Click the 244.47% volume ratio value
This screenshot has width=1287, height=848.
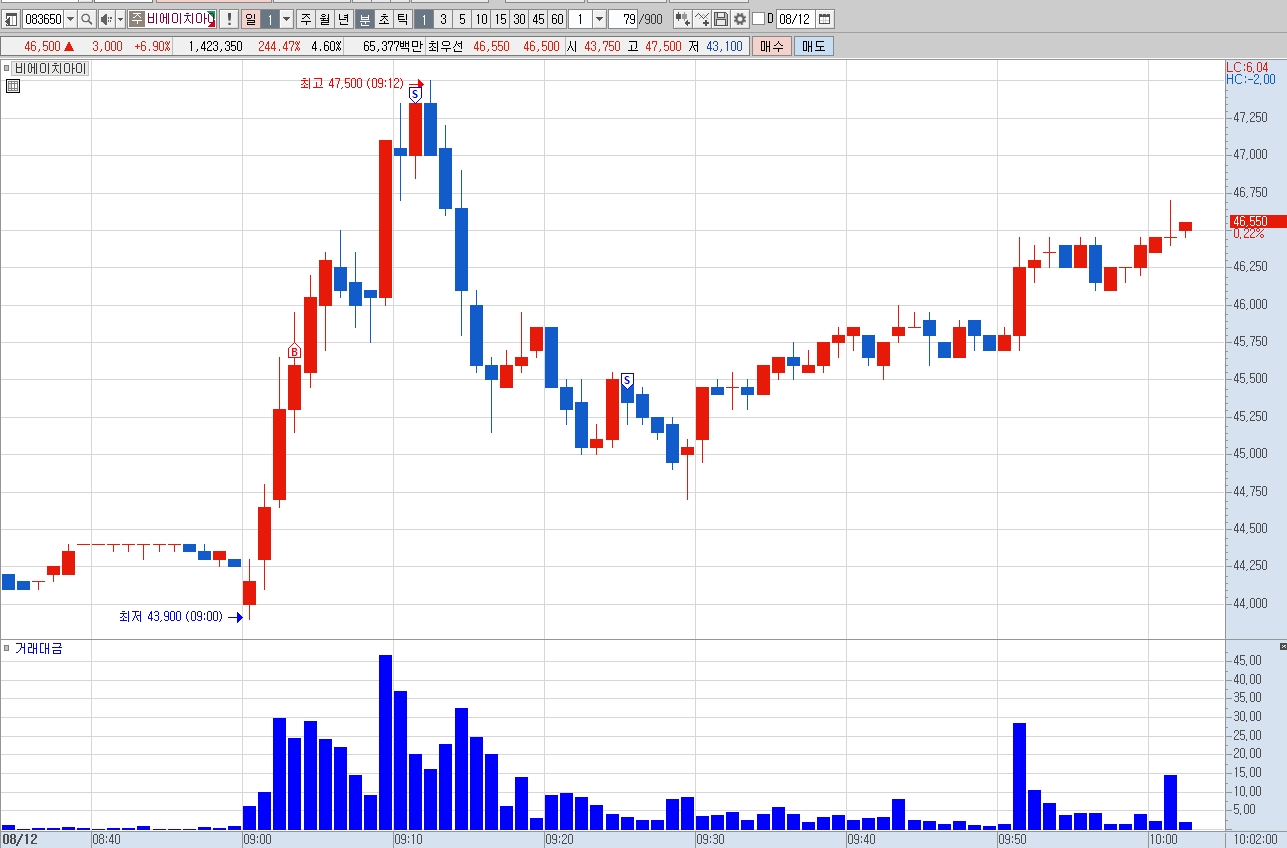pyautogui.click(x=279, y=46)
